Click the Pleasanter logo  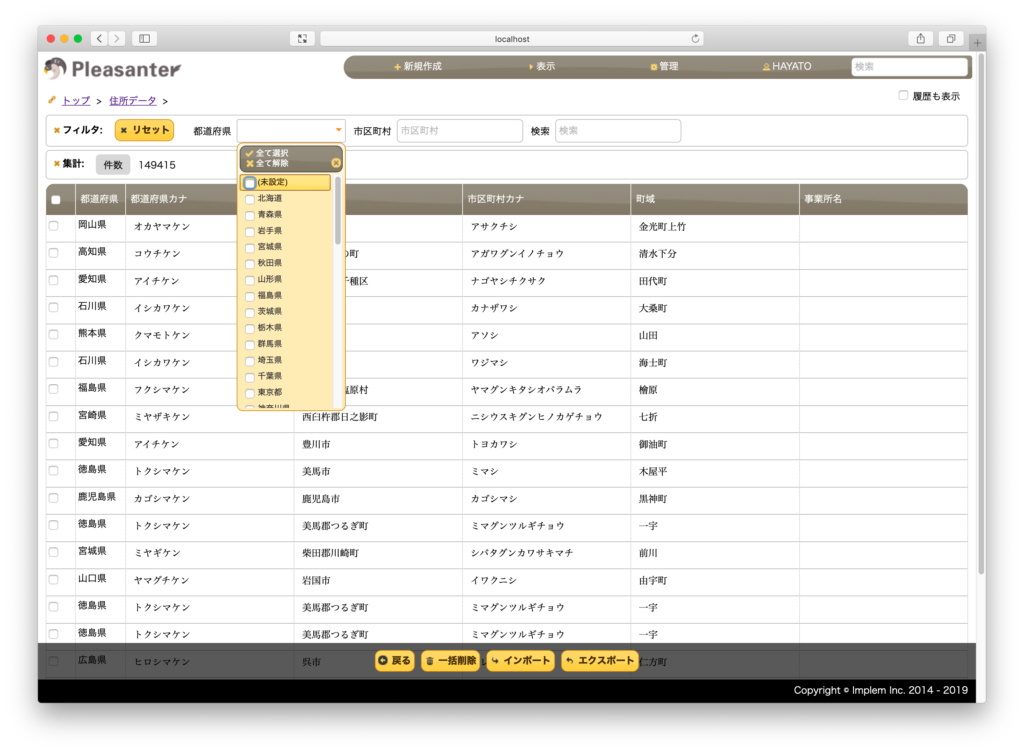[x=113, y=68]
